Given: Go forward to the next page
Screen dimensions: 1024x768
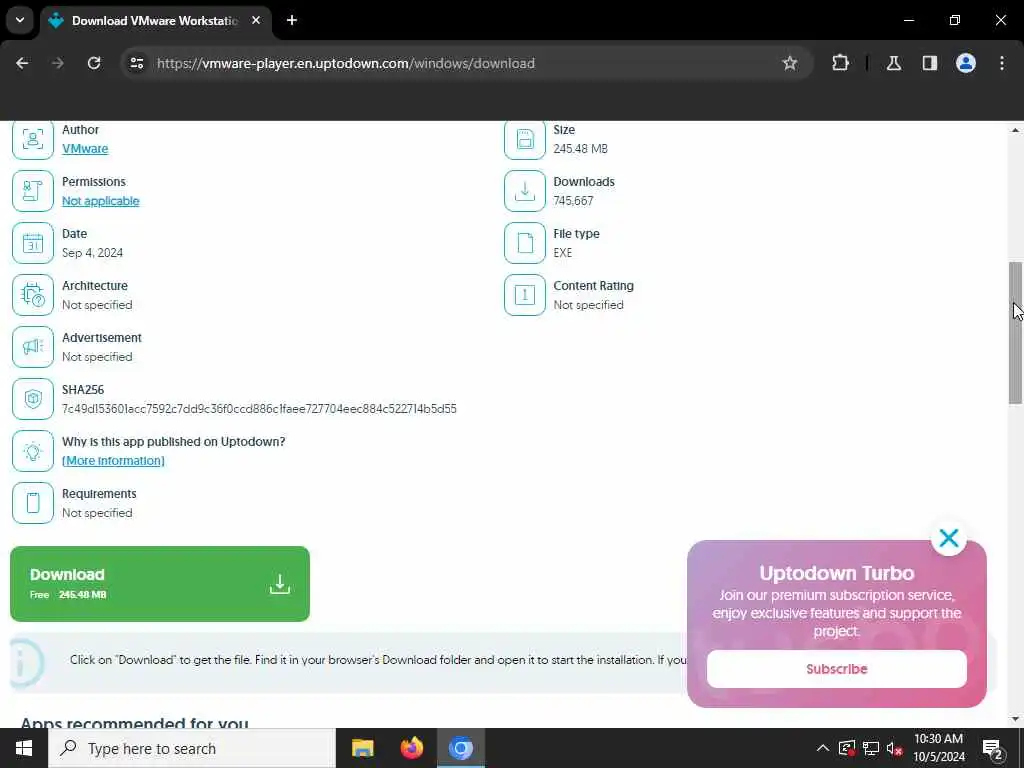Looking at the screenshot, I should 57,63.
